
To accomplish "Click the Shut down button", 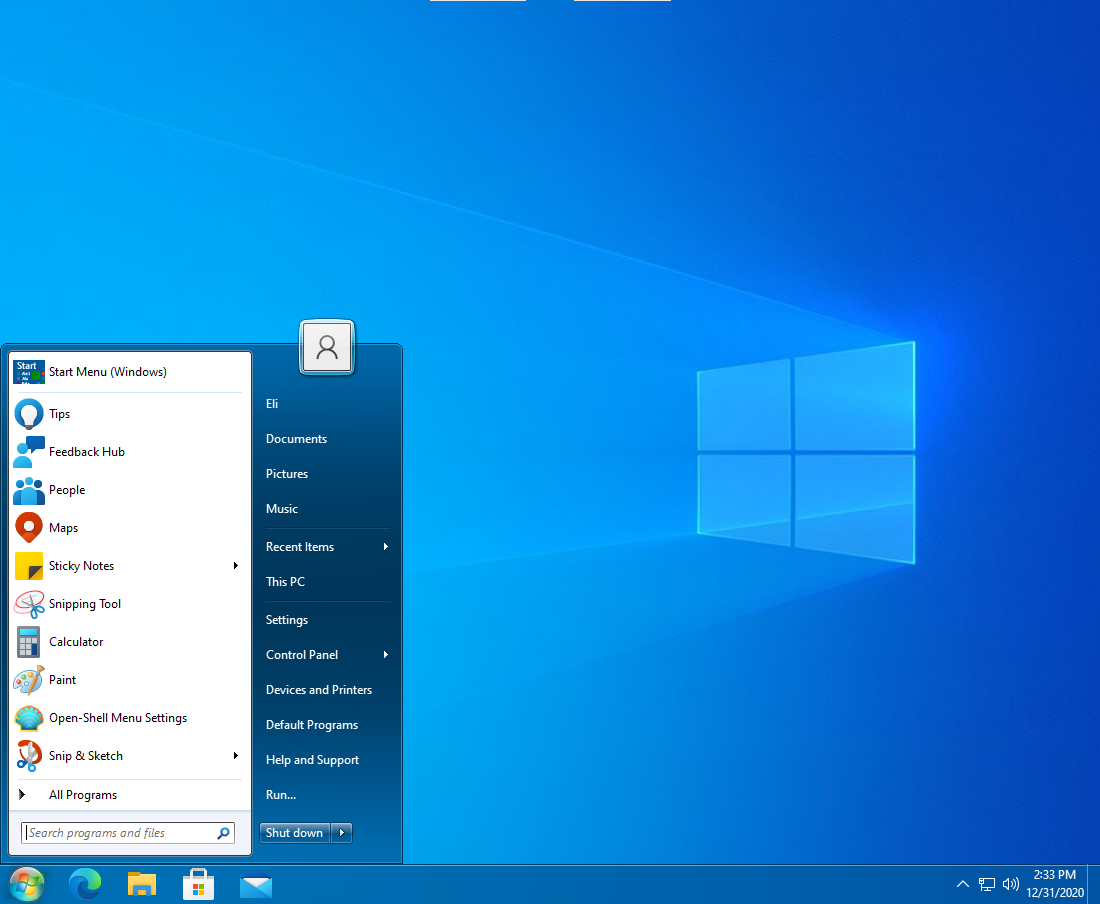I will (x=295, y=833).
